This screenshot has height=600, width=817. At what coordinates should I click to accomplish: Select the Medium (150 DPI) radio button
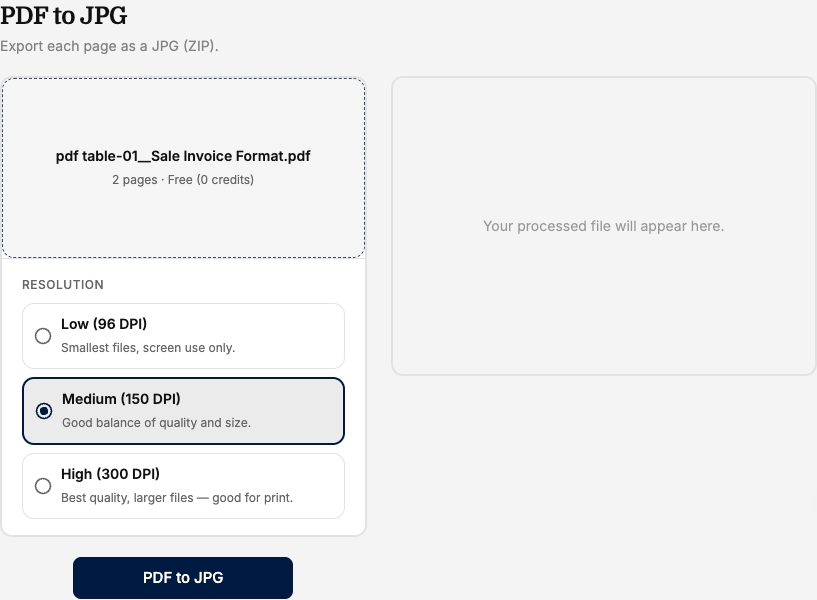pos(44,411)
